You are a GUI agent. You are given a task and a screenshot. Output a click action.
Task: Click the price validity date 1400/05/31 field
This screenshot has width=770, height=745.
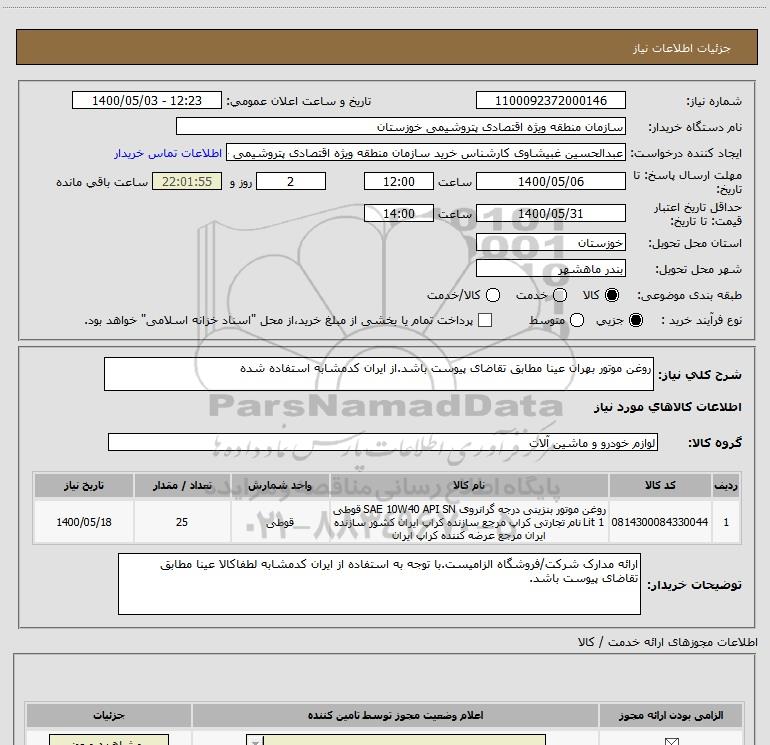coord(550,213)
